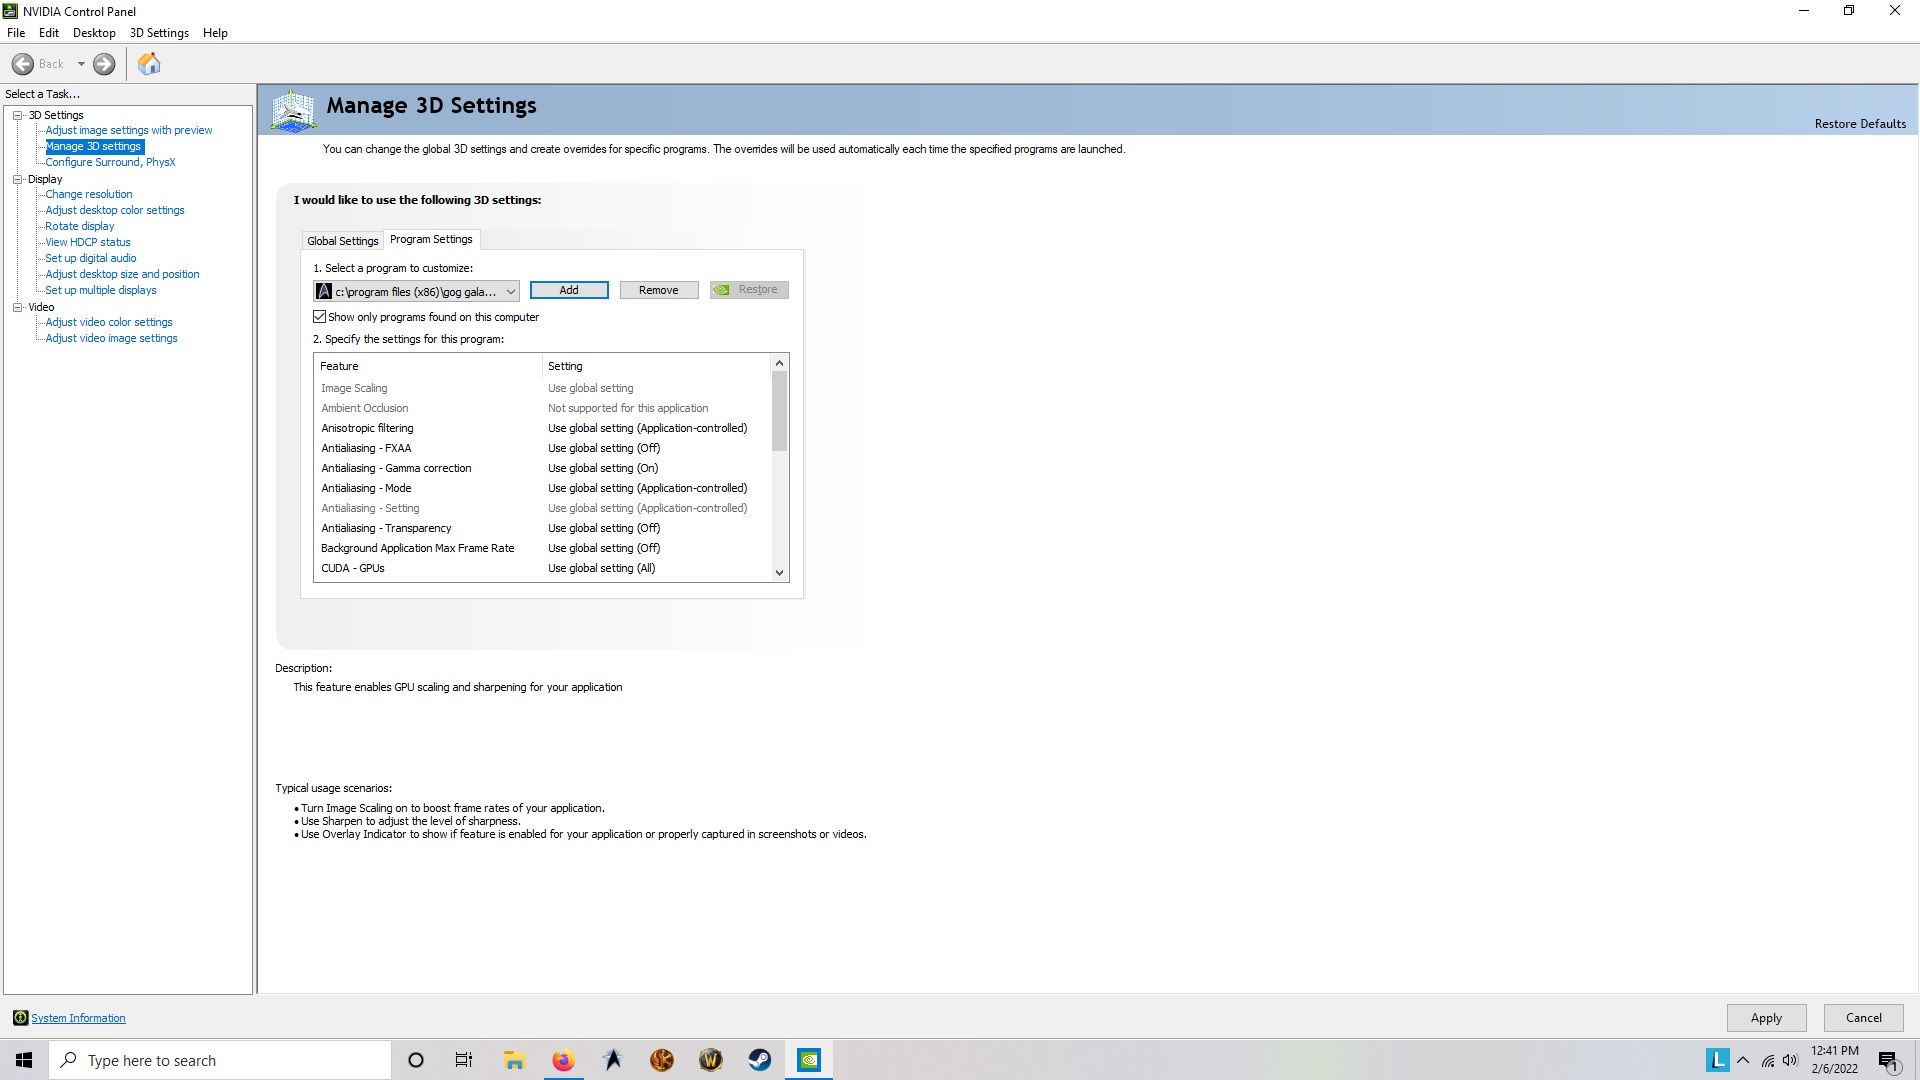
Task: Click the Manage 3D Settings header icon
Action: tap(294, 110)
